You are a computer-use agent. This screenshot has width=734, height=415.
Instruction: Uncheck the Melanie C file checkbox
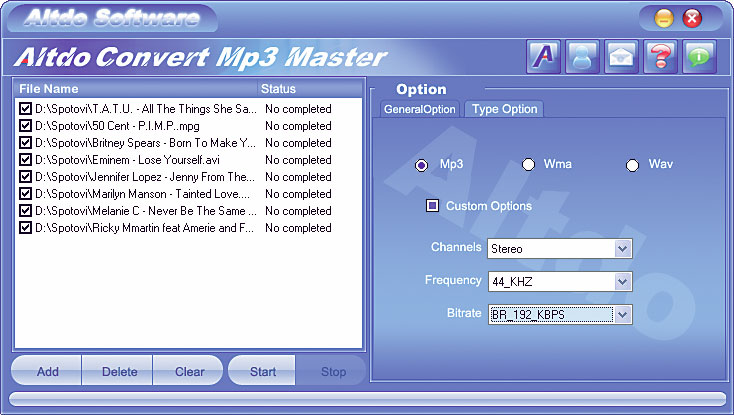pos(25,211)
